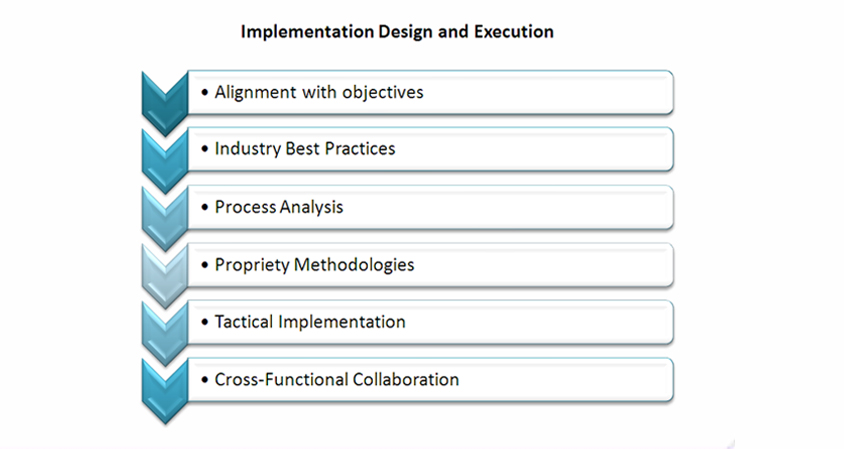This screenshot has height=449, width=844.
Task: Open the Industry Best Practices item
Action: click(305, 149)
